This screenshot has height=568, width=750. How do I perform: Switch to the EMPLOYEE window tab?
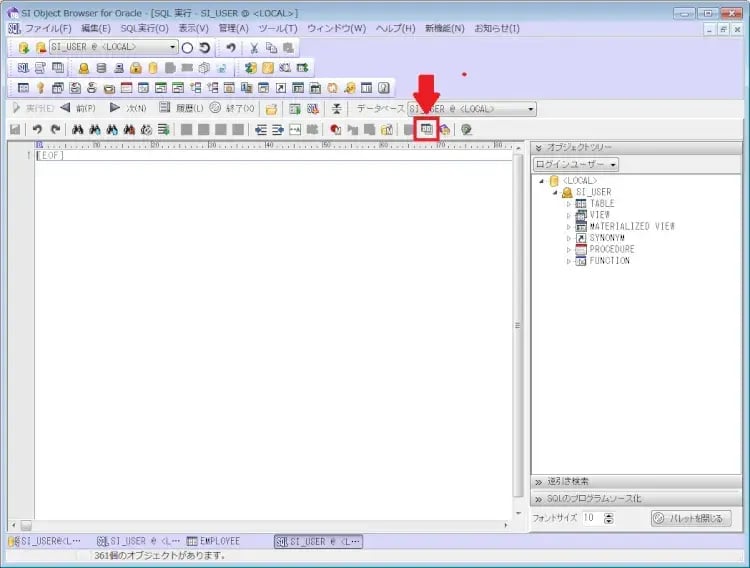click(213, 541)
